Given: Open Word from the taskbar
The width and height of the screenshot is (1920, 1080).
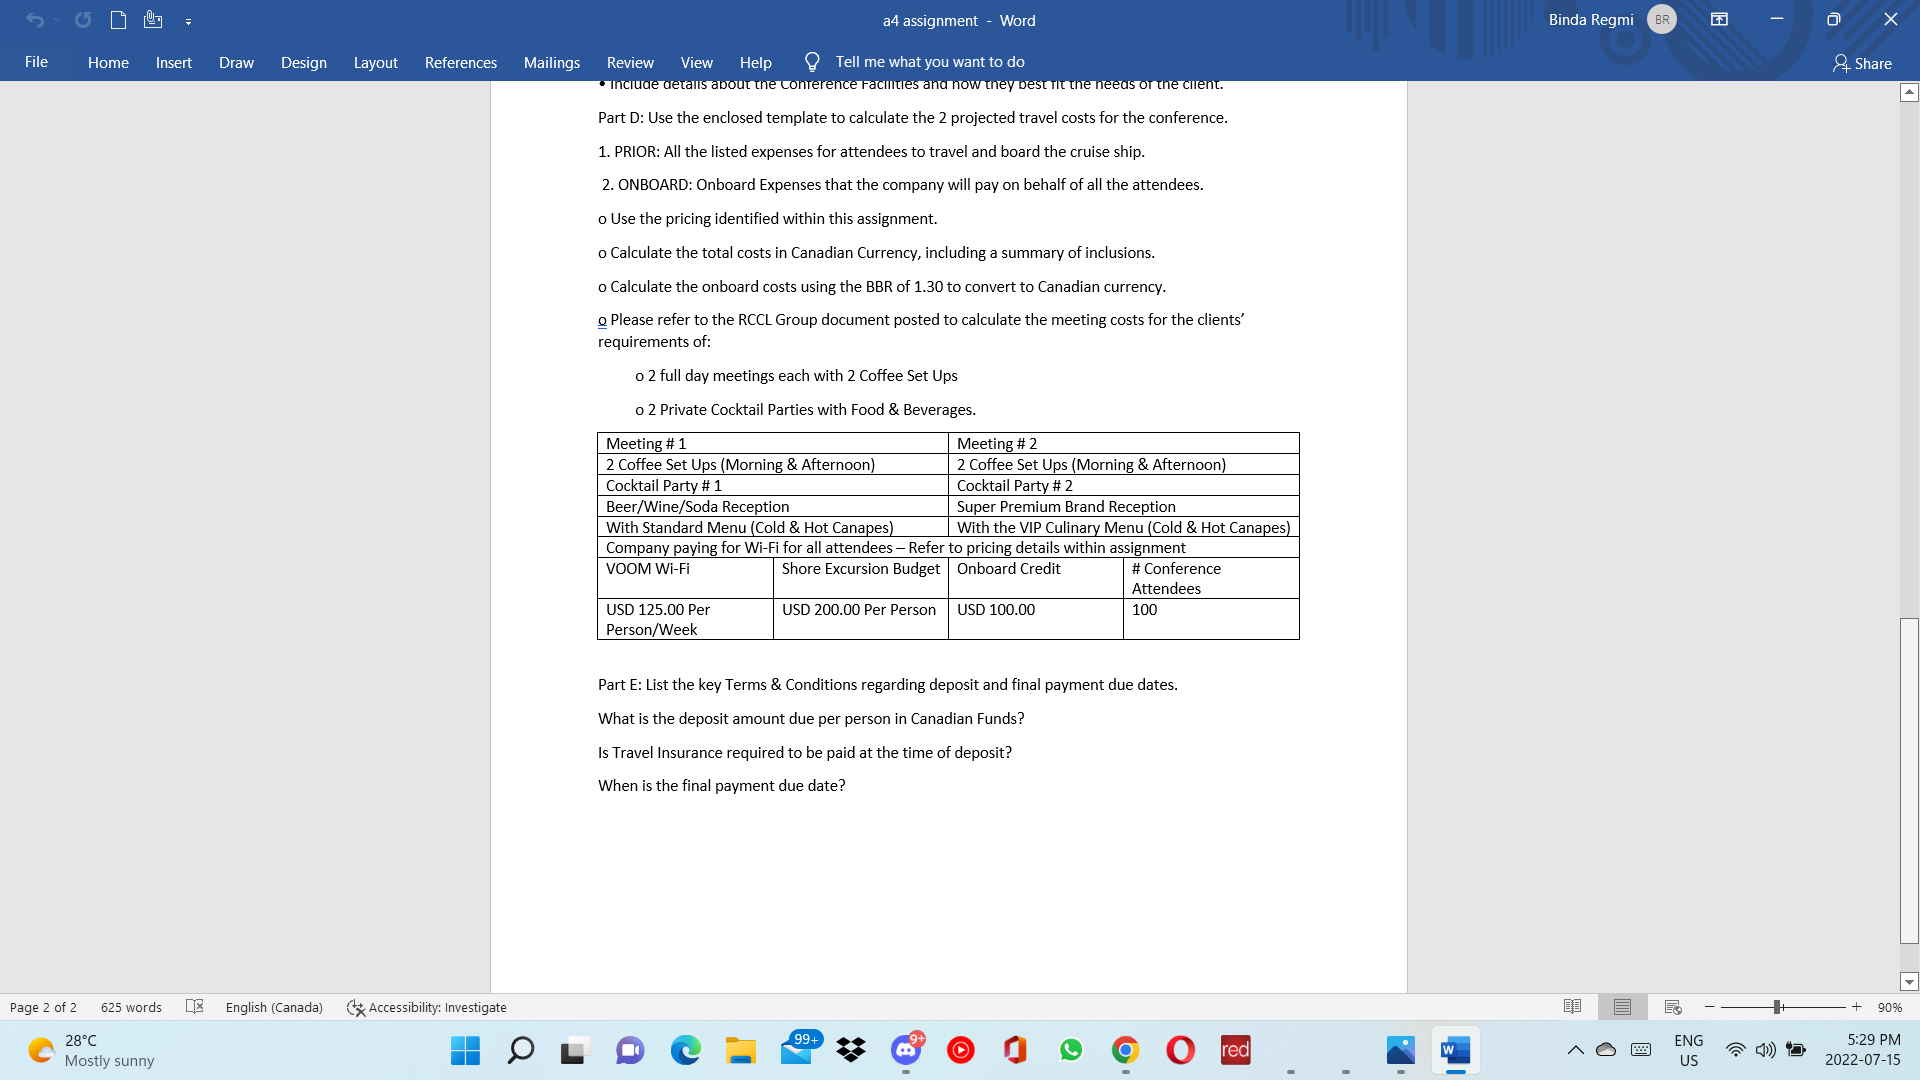Looking at the screenshot, I should pos(1454,1050).
